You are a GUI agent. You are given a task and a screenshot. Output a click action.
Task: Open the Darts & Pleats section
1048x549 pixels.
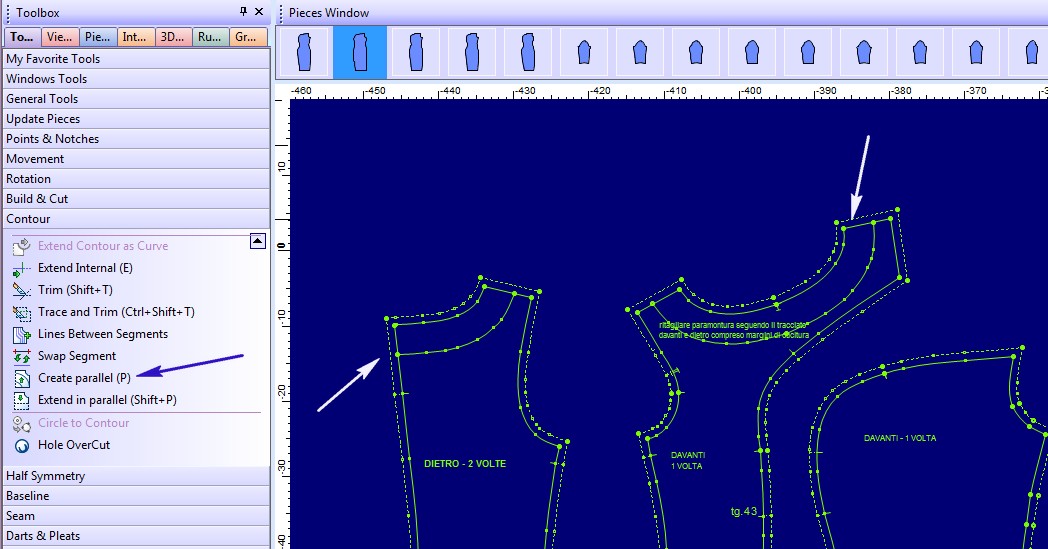click(x=136, y=536)
